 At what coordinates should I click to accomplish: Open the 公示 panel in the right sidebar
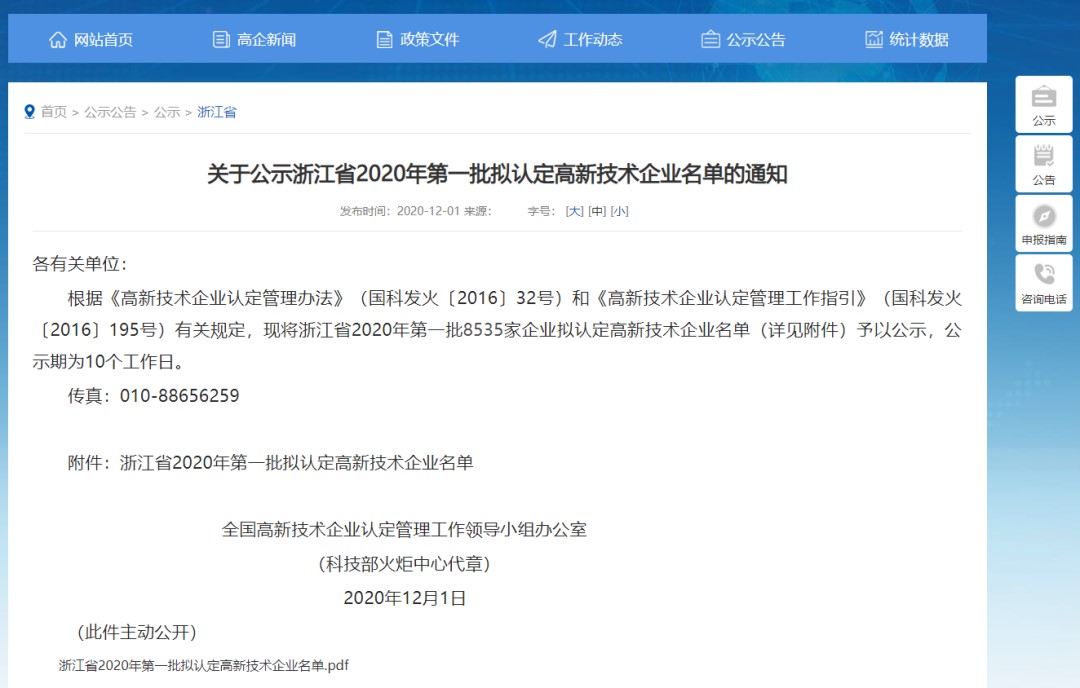(1043, 104)
